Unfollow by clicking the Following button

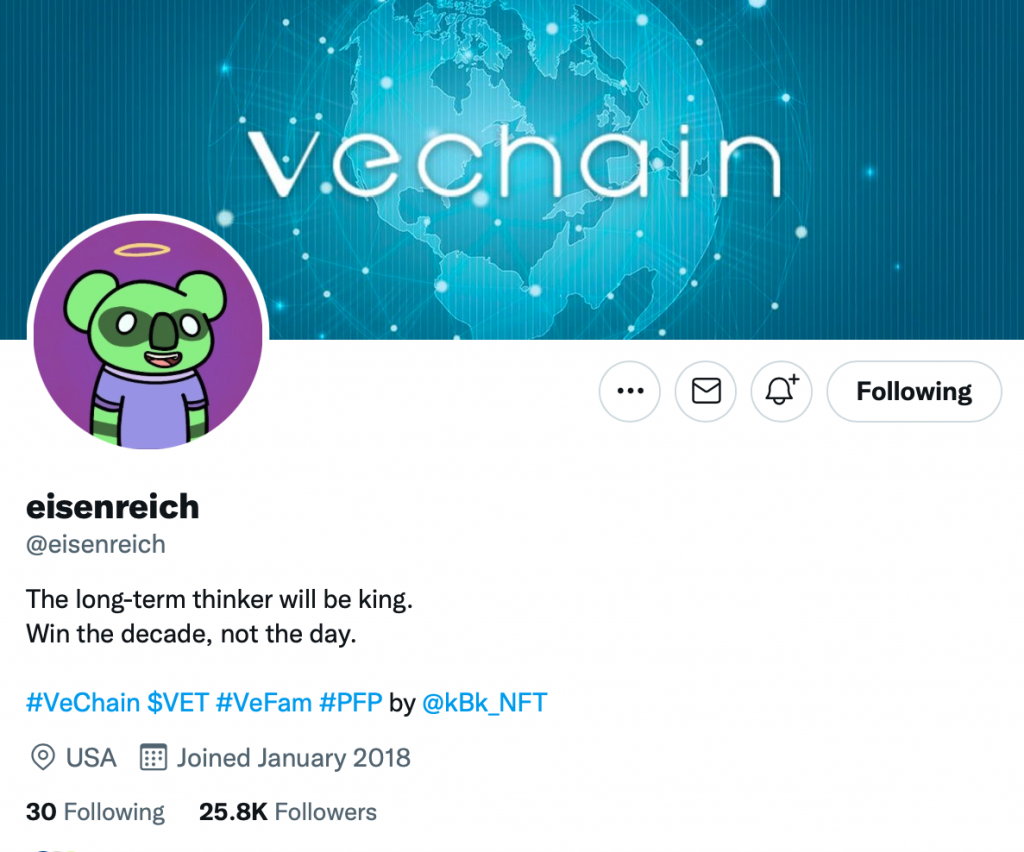pos(913,391)
